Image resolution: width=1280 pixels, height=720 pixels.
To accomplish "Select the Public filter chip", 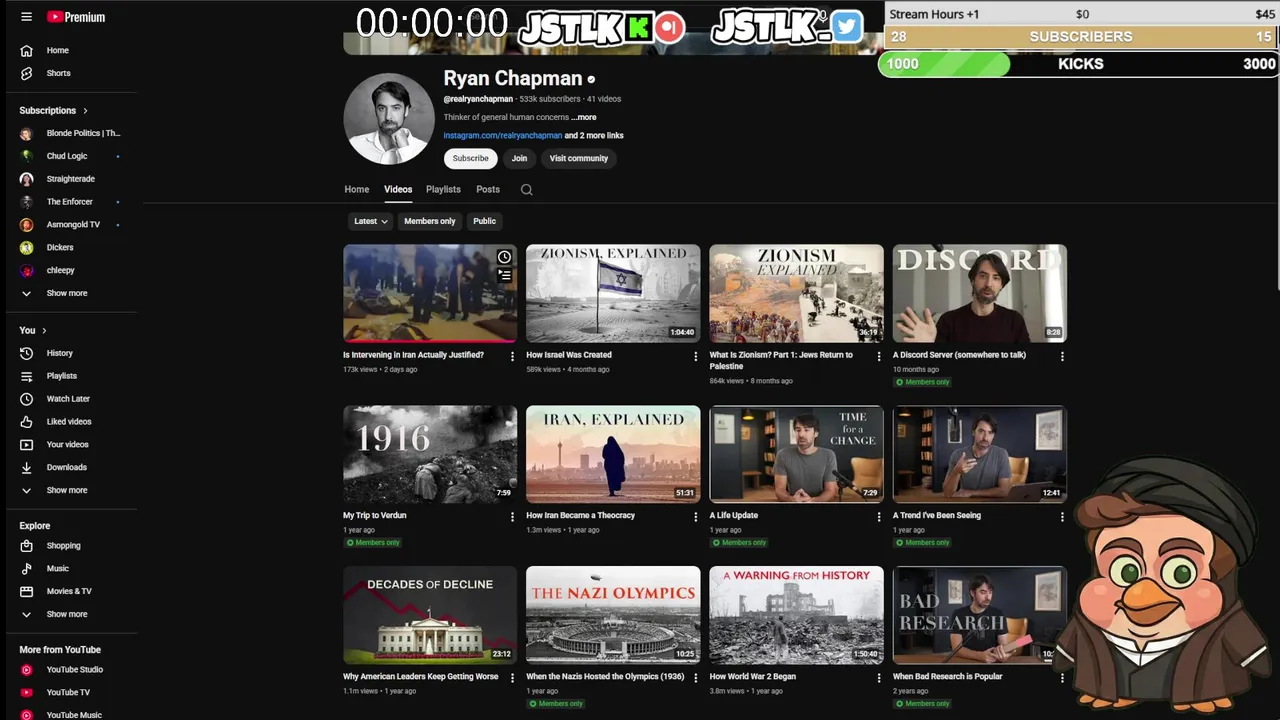I will [484, 221].
